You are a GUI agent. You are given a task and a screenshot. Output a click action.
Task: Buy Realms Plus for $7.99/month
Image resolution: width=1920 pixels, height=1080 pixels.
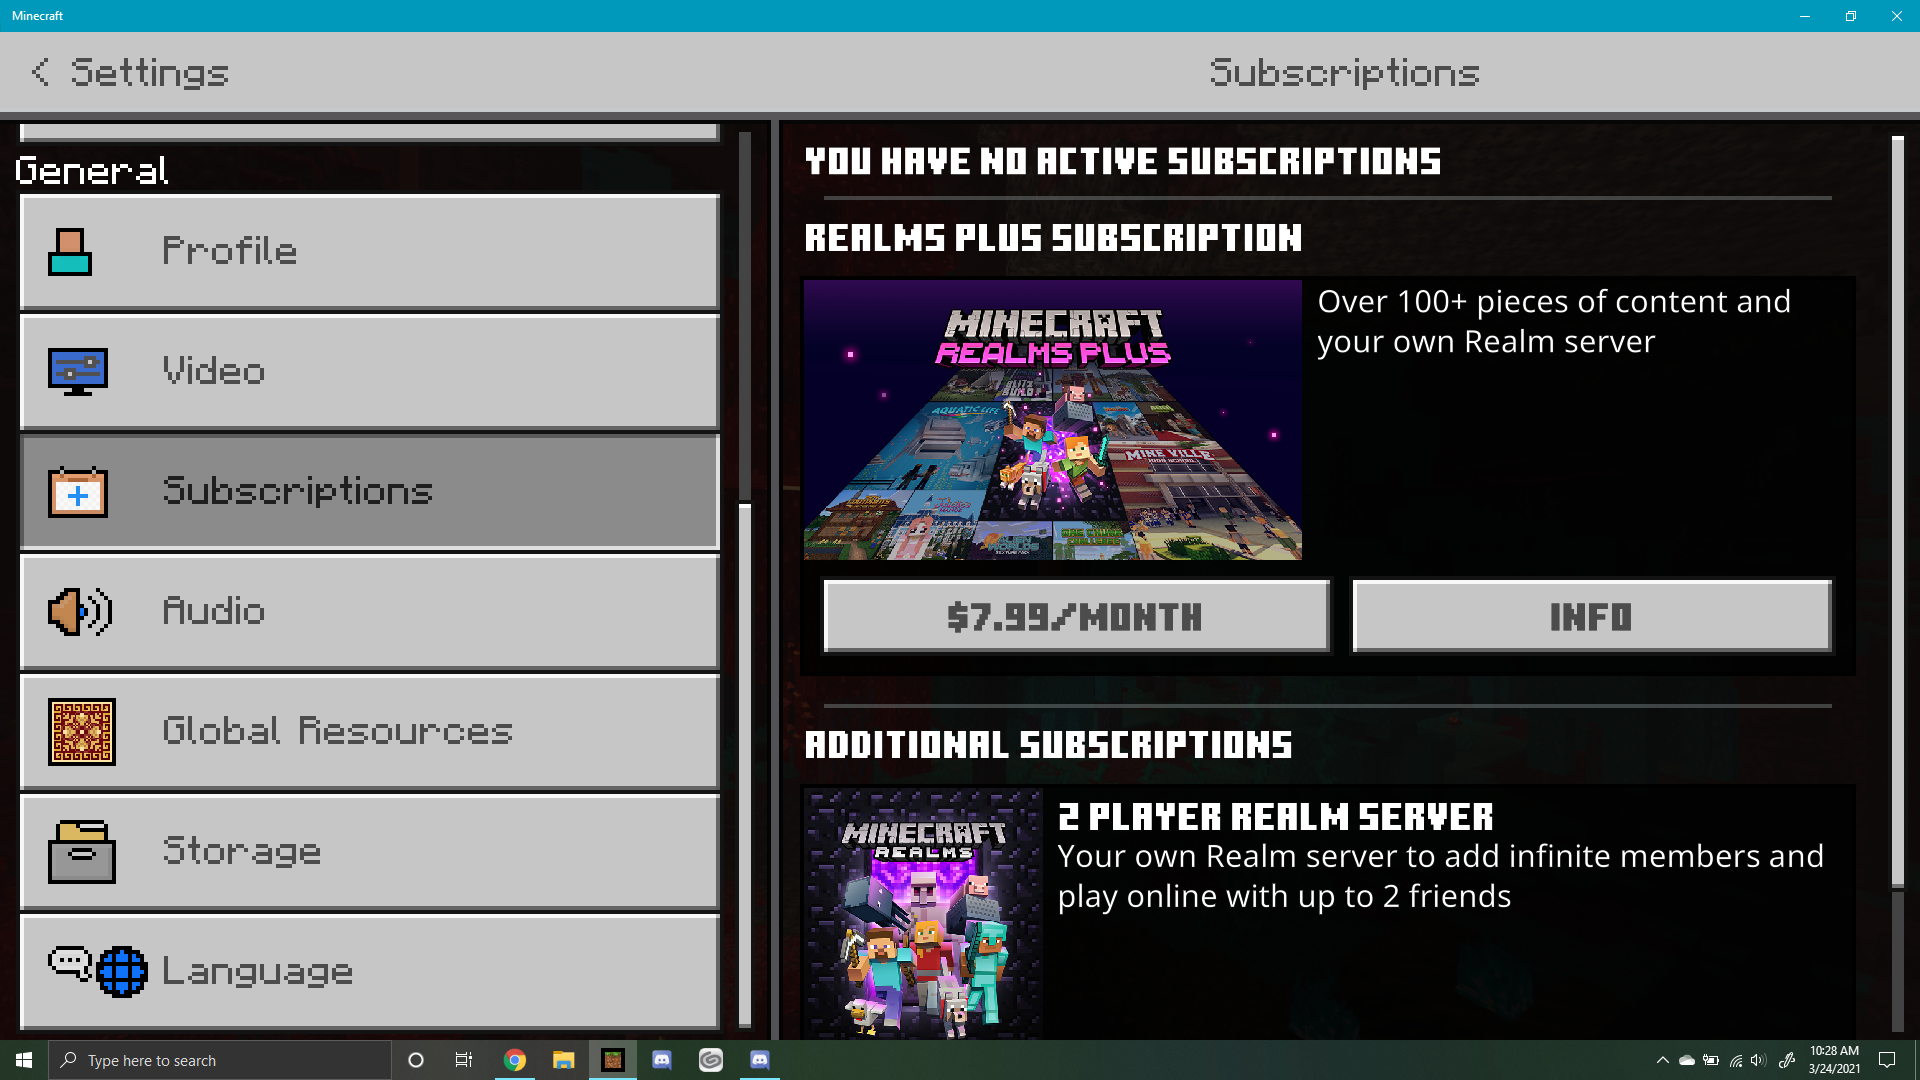point(1076,617)
